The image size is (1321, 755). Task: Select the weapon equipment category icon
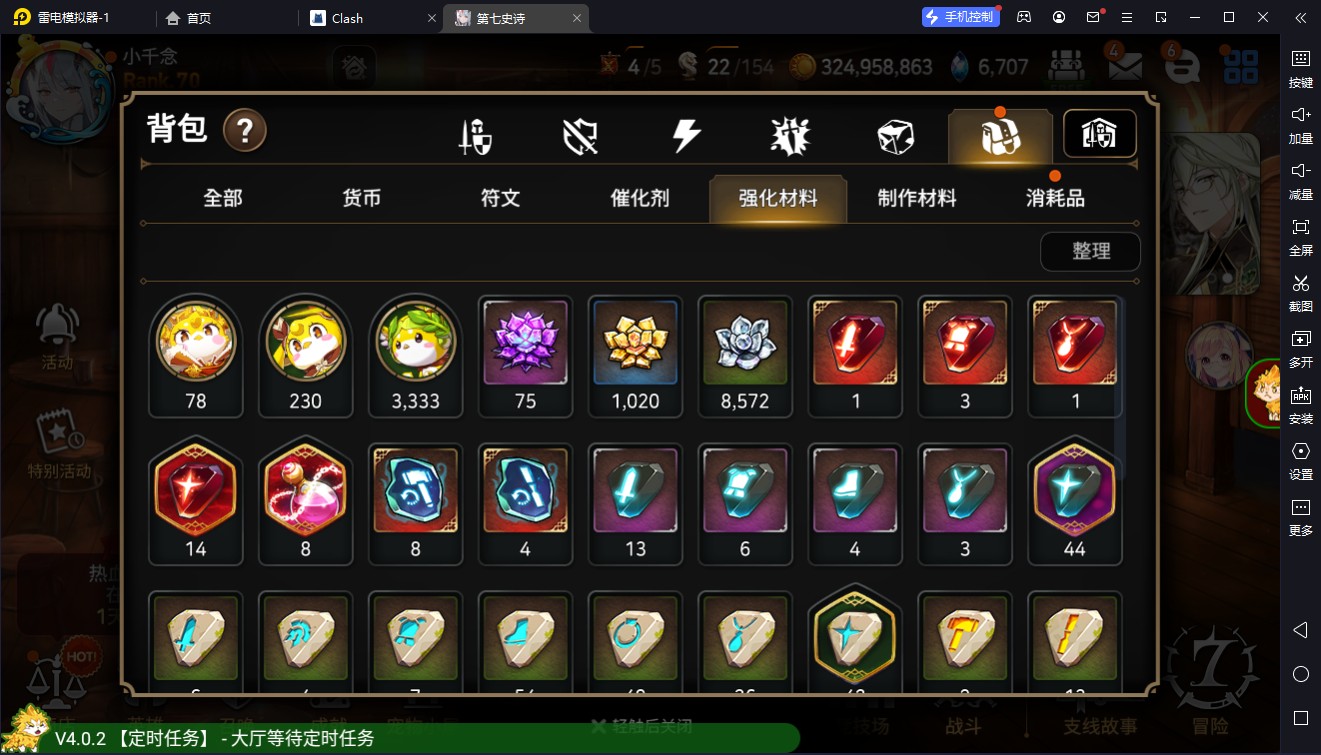(x=475, y=137)
